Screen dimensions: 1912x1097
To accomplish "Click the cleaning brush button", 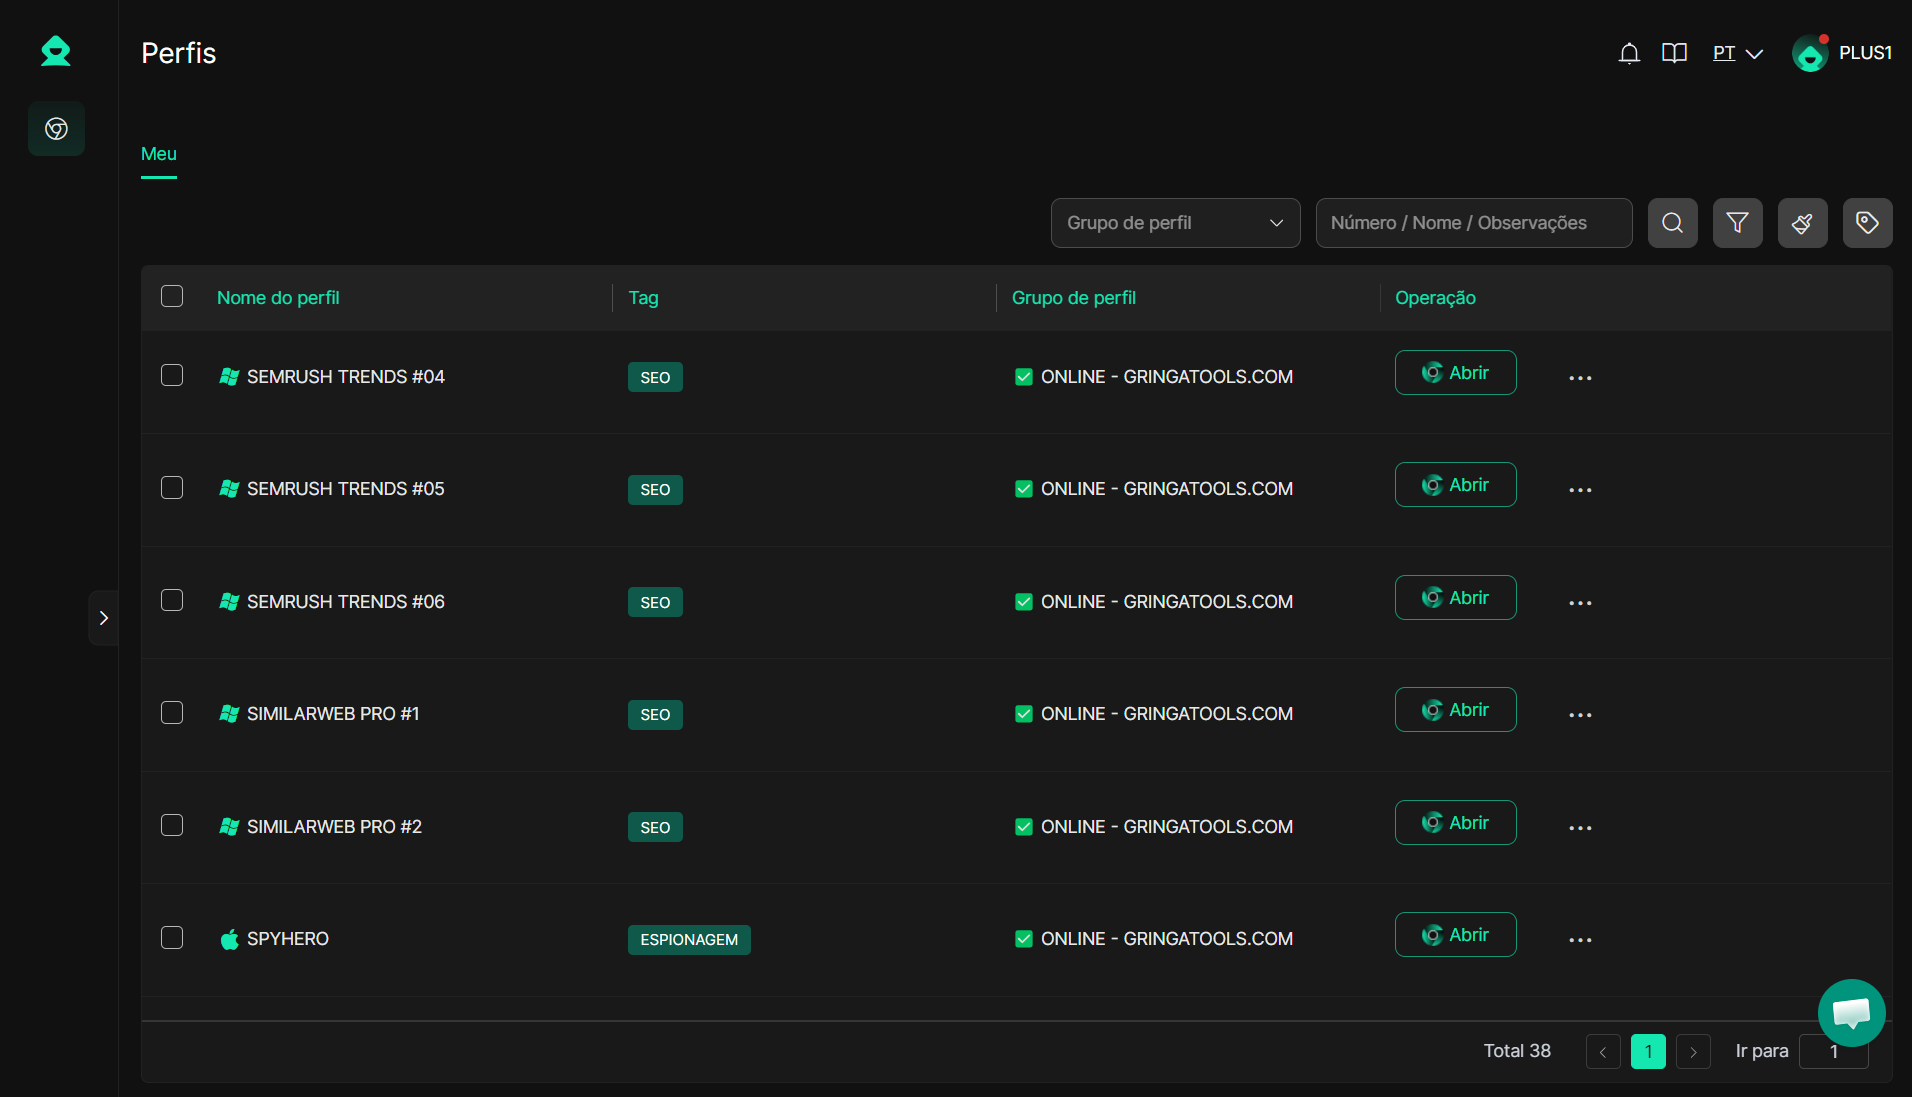I will pyautogui.click(x=1803, y=223).
